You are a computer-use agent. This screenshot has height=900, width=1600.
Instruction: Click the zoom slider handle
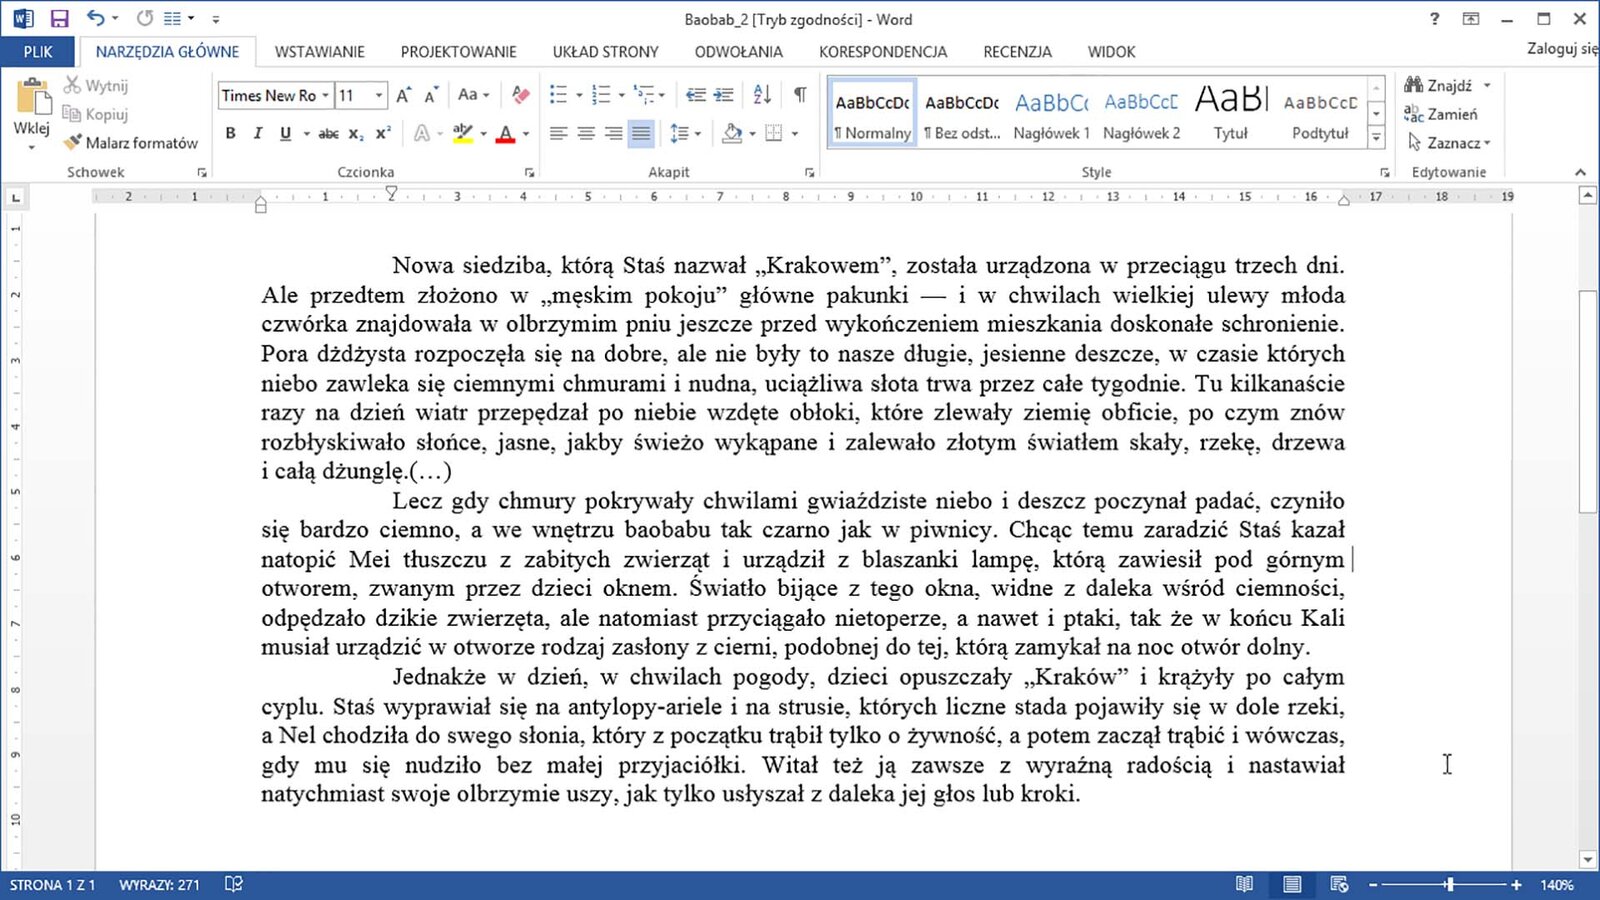[1449, 884]
